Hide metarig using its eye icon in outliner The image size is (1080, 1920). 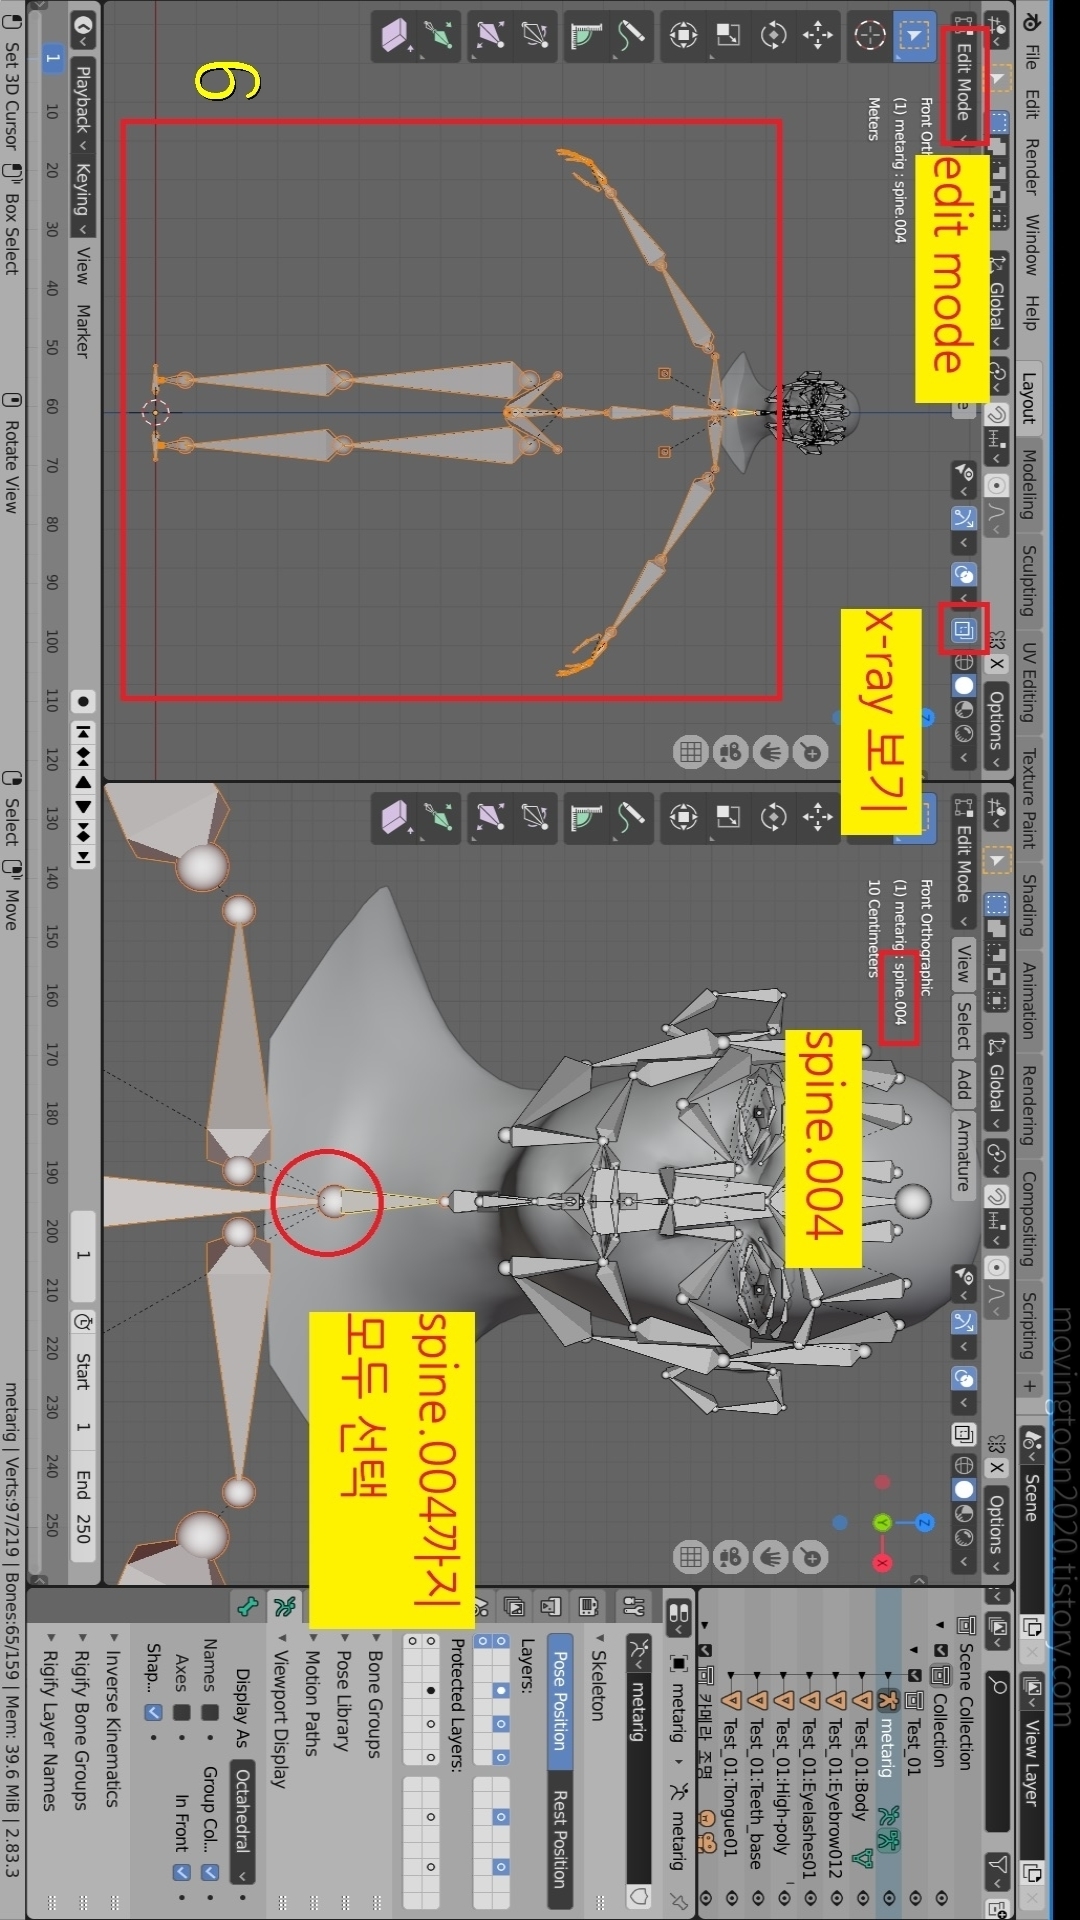889,1897
